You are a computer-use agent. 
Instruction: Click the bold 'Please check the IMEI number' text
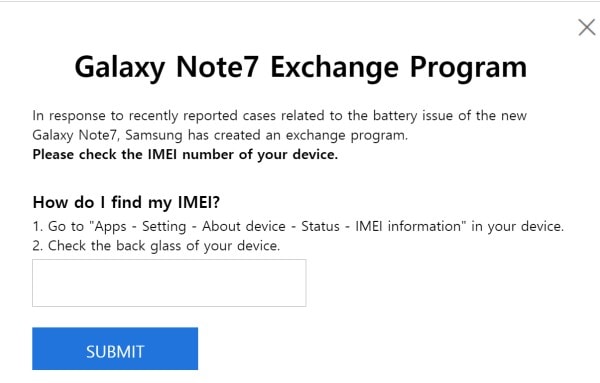click(185, 155)
